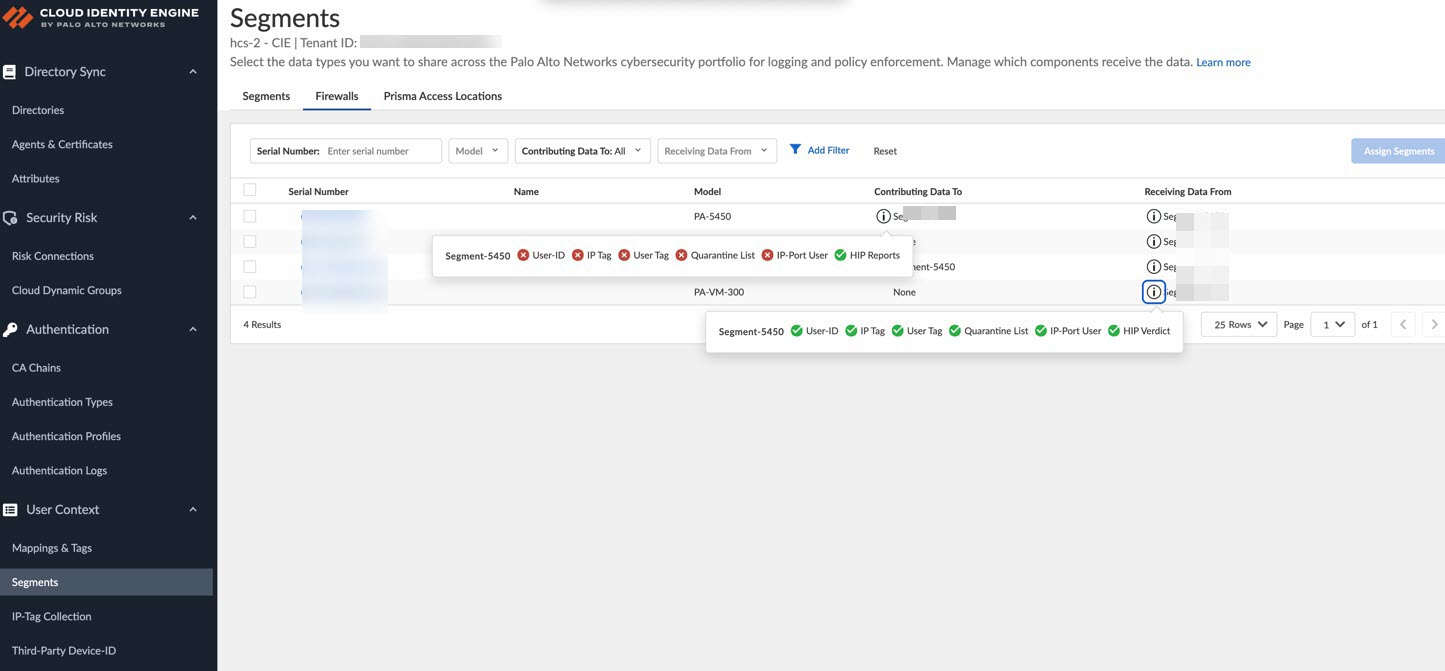Viewport: 1445px width, 671px height.
Task: Open Mappings & Tags in sidebar
Action: [x=52, y=548]
